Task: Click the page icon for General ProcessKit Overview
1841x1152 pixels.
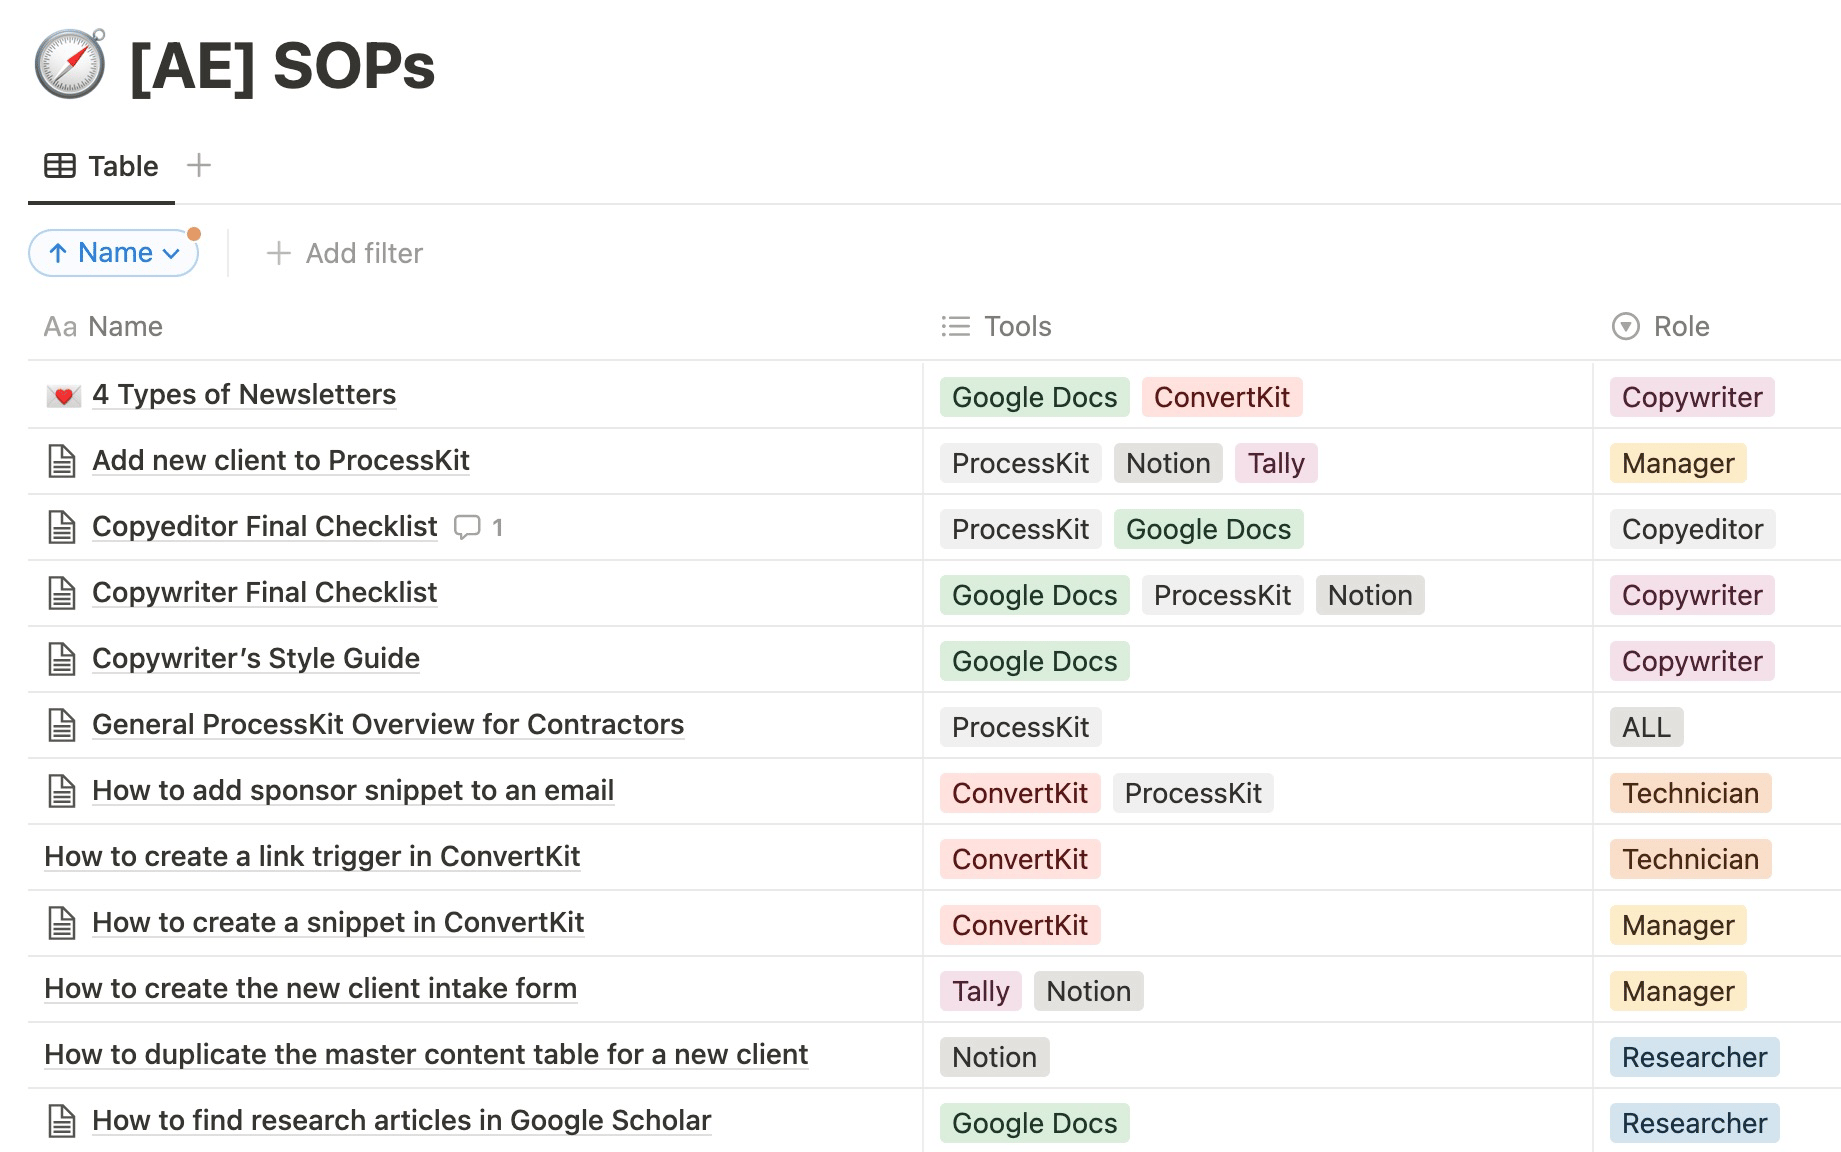Action: point(62,725)
